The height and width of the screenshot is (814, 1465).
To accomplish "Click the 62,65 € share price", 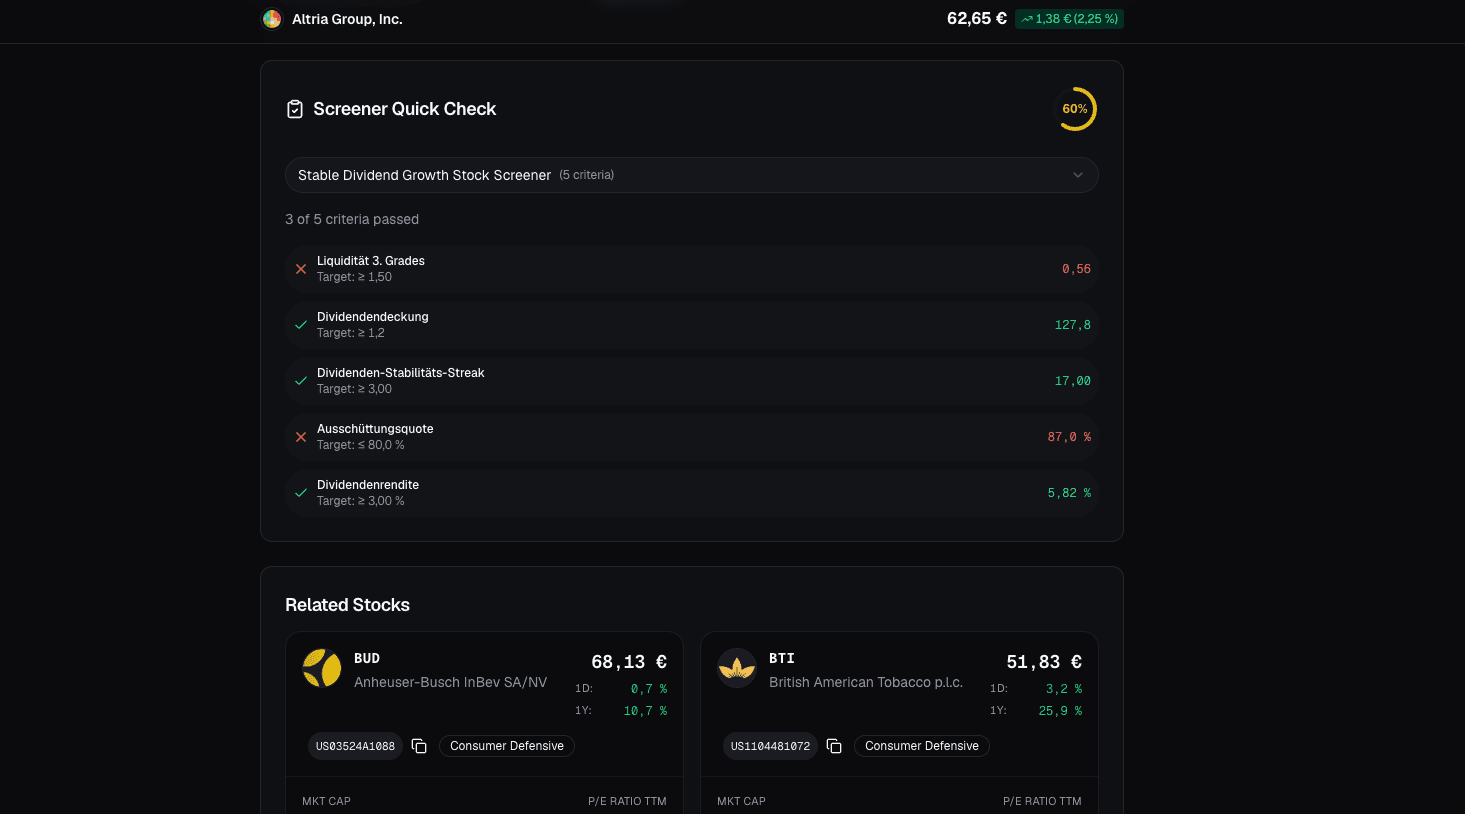I will [x=977, y=18].
